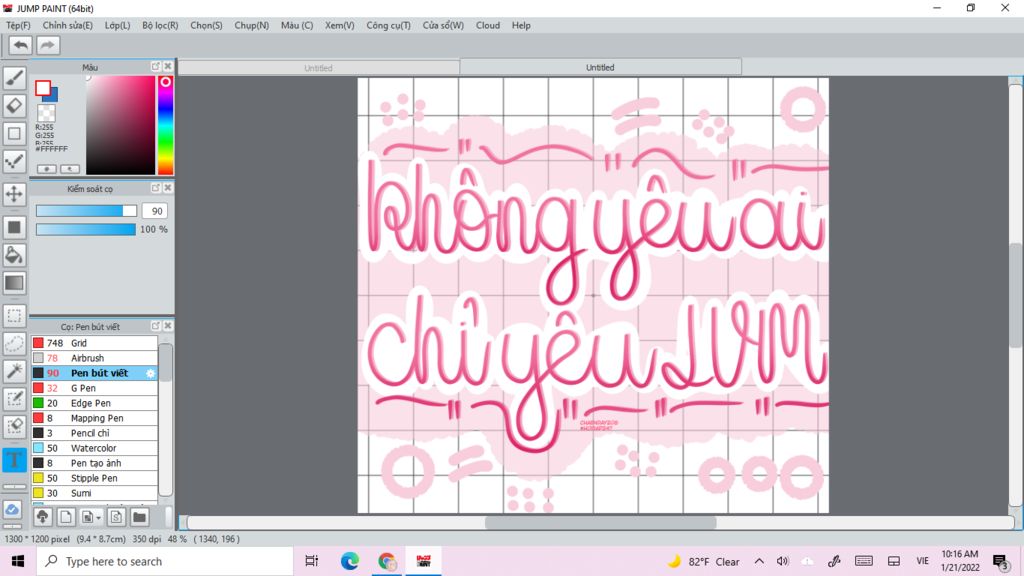Screen dimensions: 1024x576
Task: Select the Selection Pen tool
Action: 14,398
